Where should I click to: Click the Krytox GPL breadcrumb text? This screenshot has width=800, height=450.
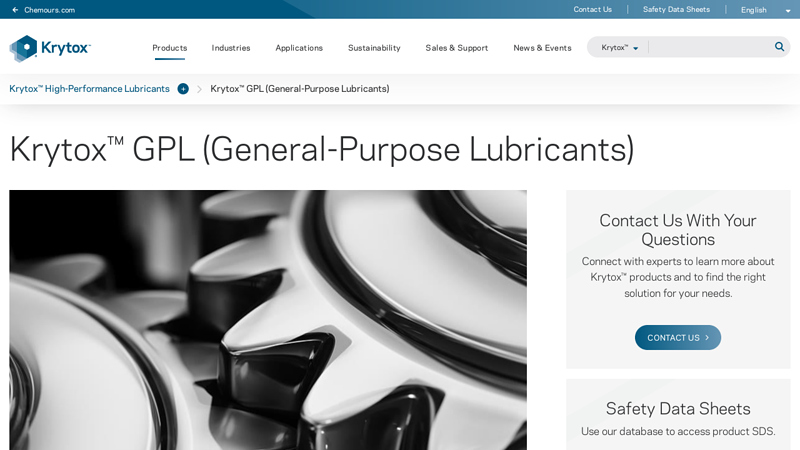[299, 89]
